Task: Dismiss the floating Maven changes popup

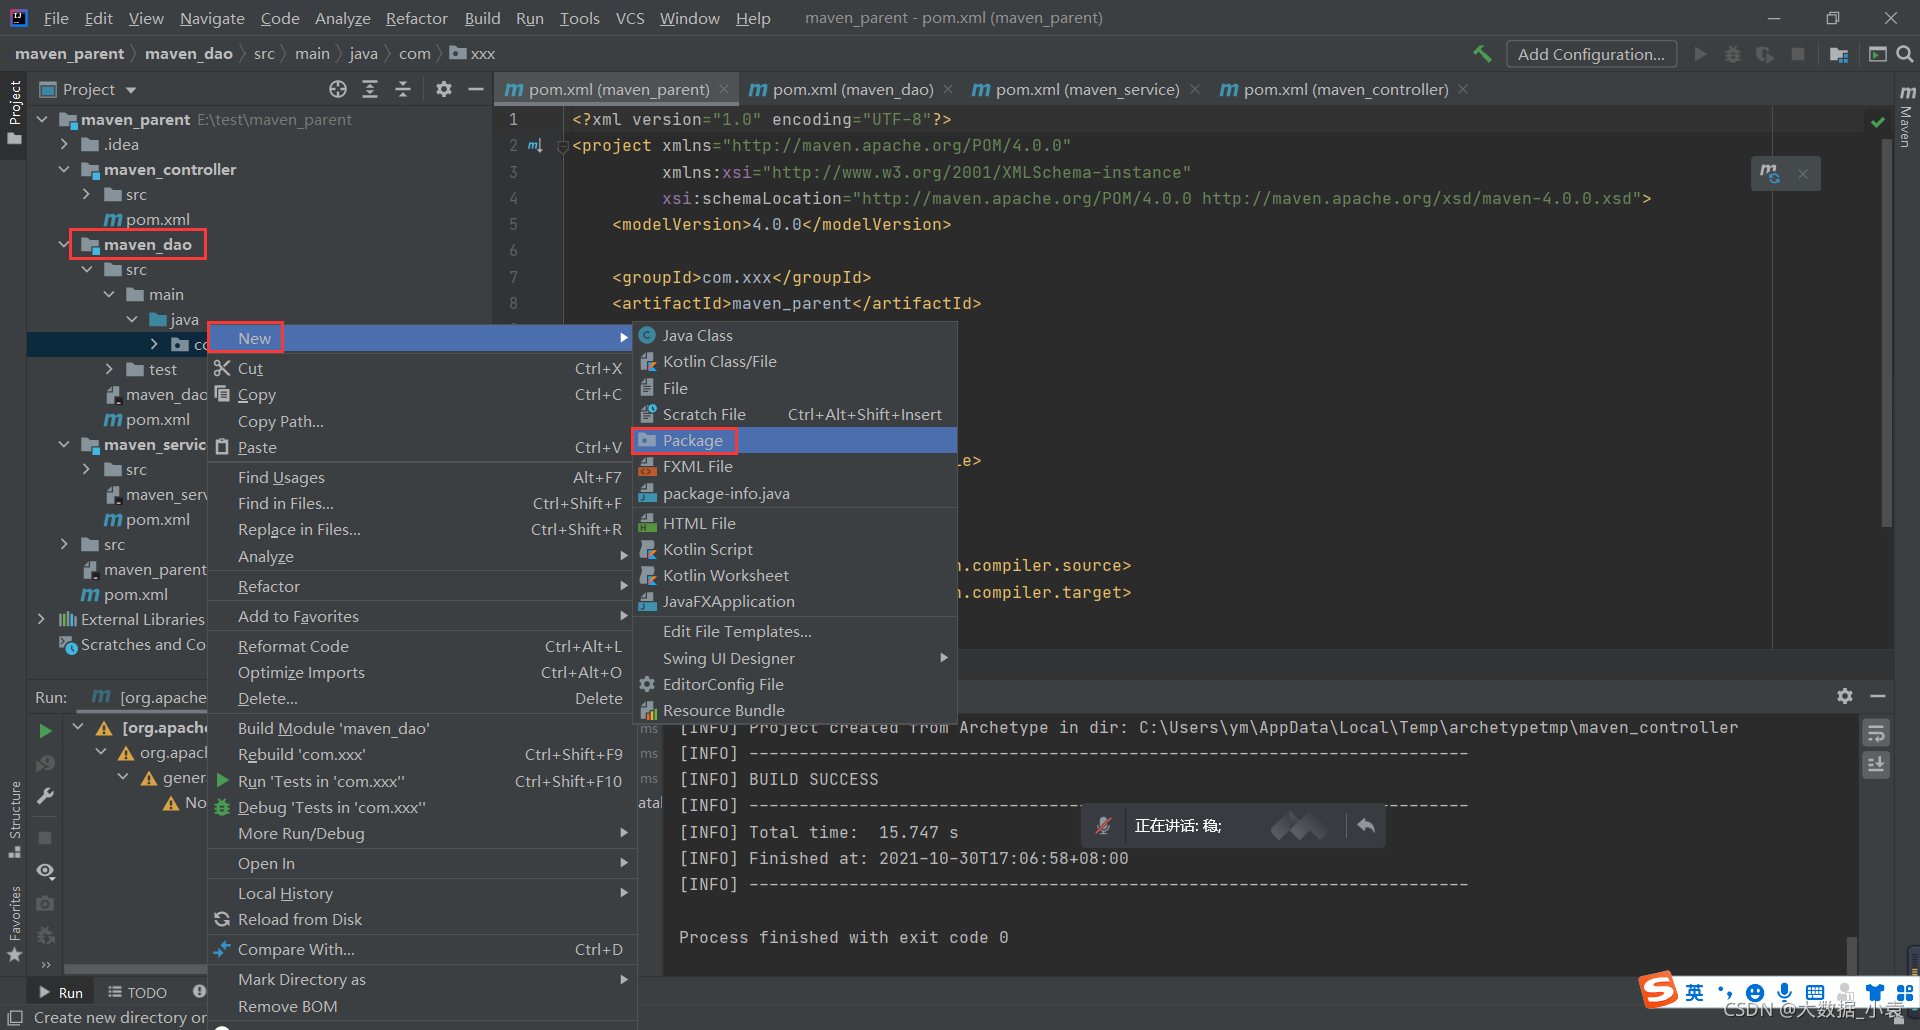Action: point(1803,174)
